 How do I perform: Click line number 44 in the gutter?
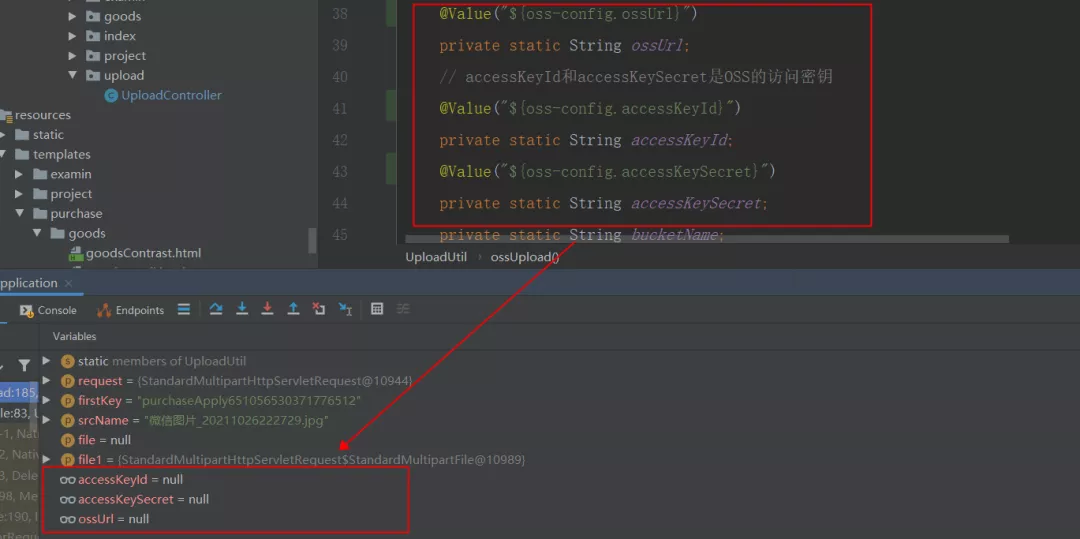339,204
